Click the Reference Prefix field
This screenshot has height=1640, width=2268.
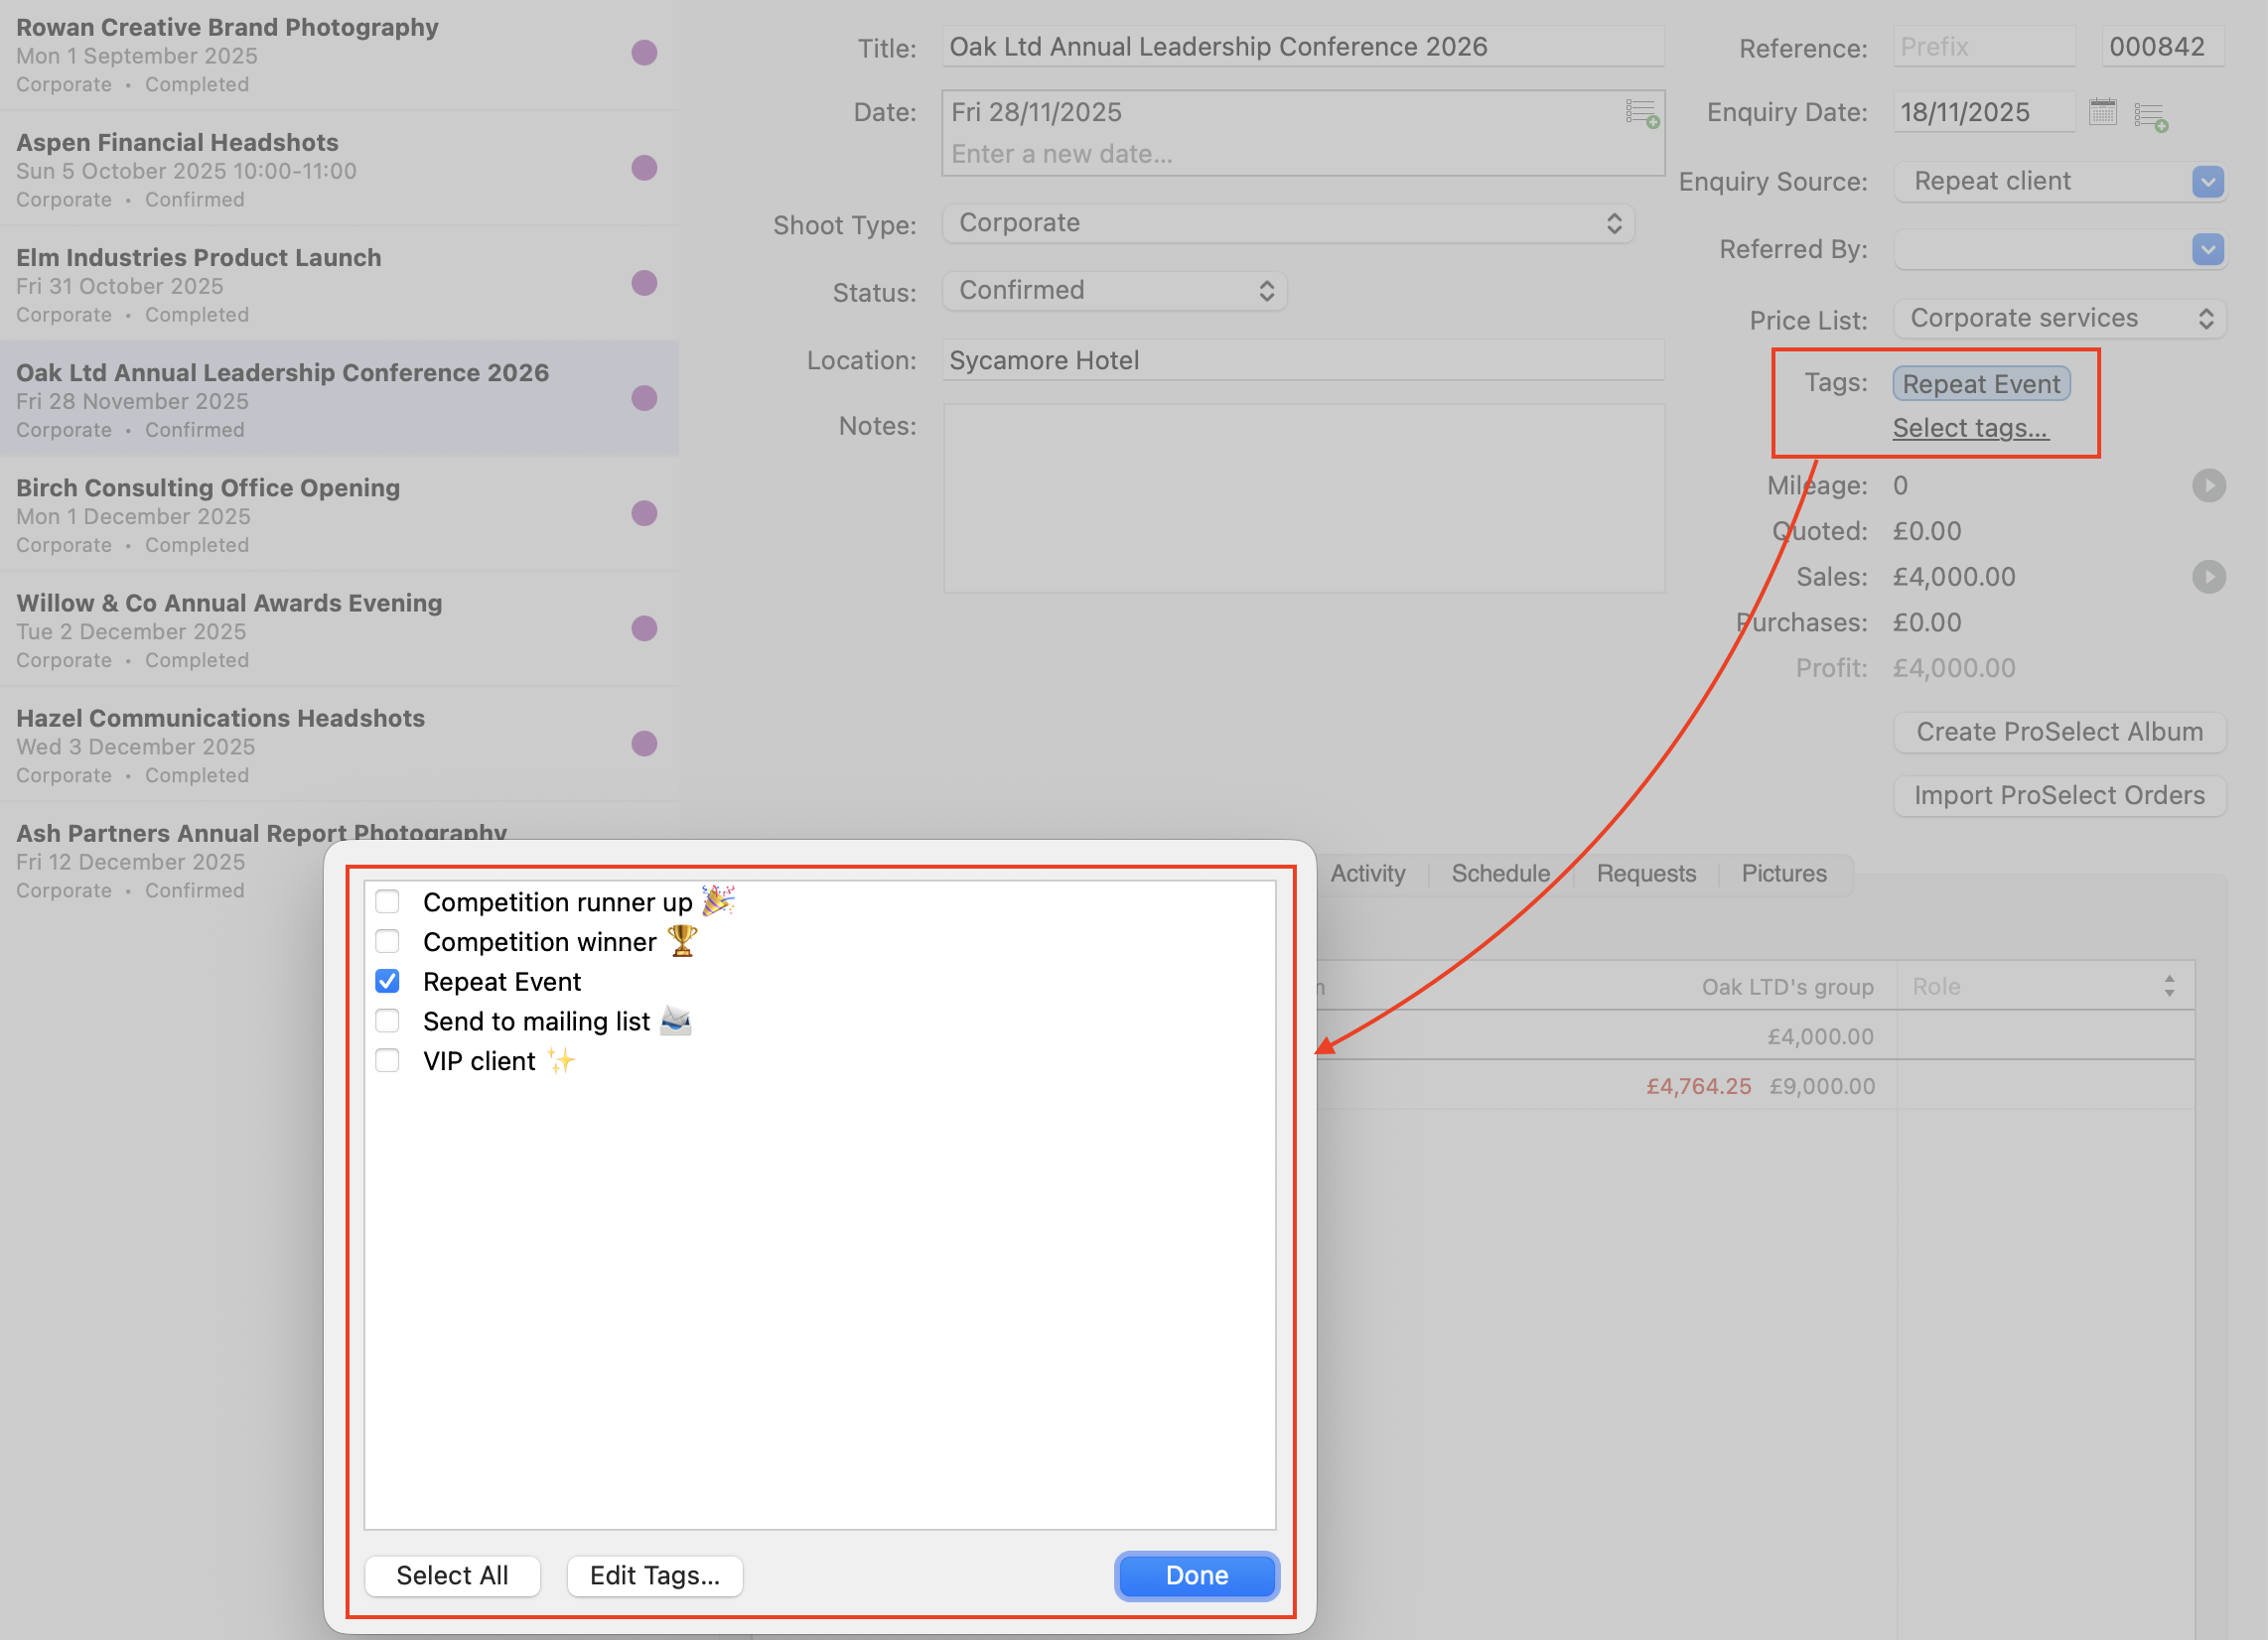coord(1983,47)
